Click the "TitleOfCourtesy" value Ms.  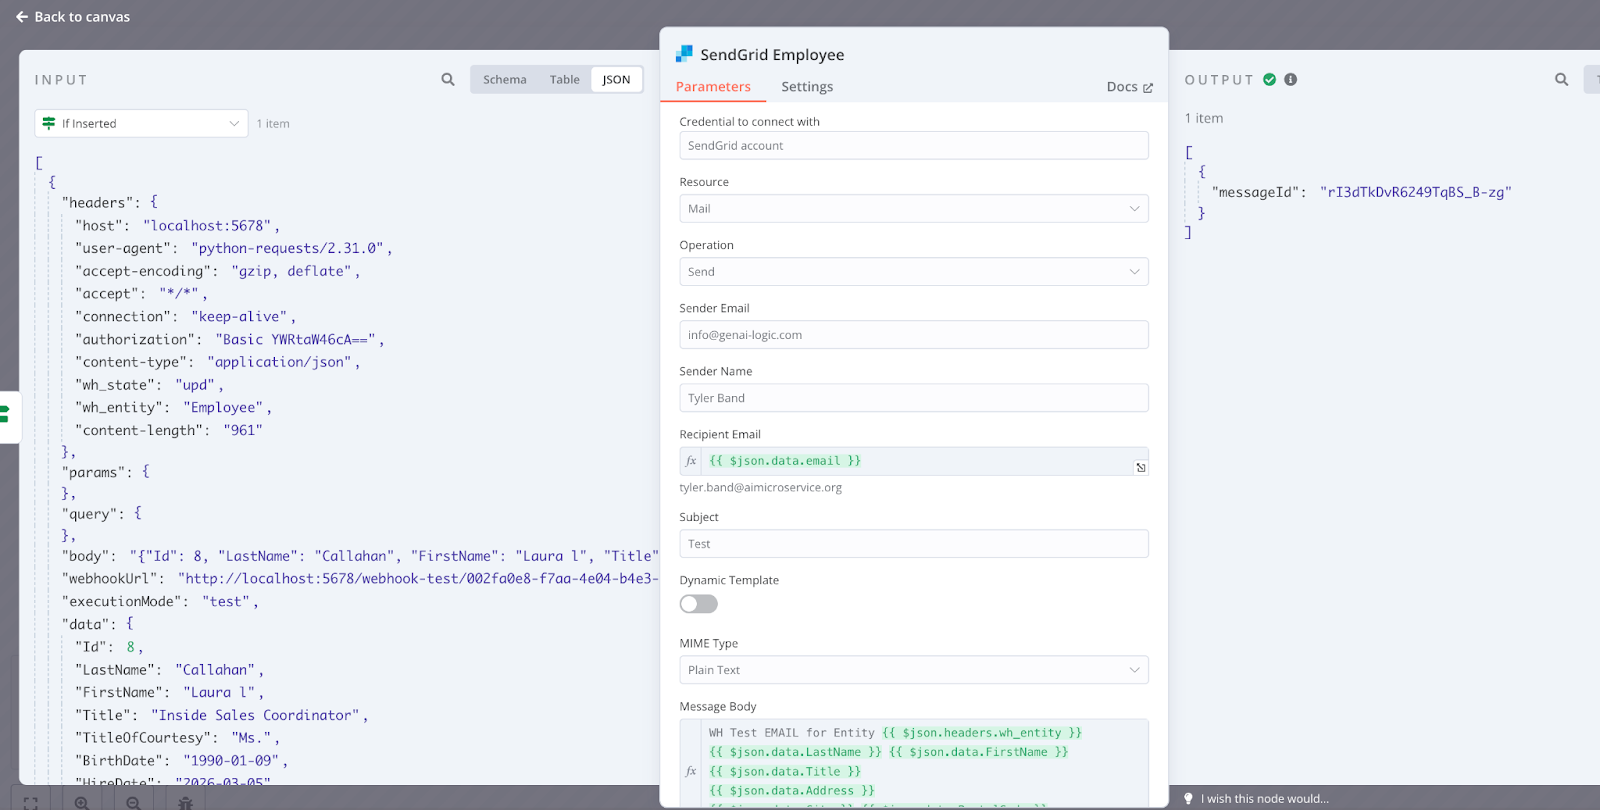(251, 737)
